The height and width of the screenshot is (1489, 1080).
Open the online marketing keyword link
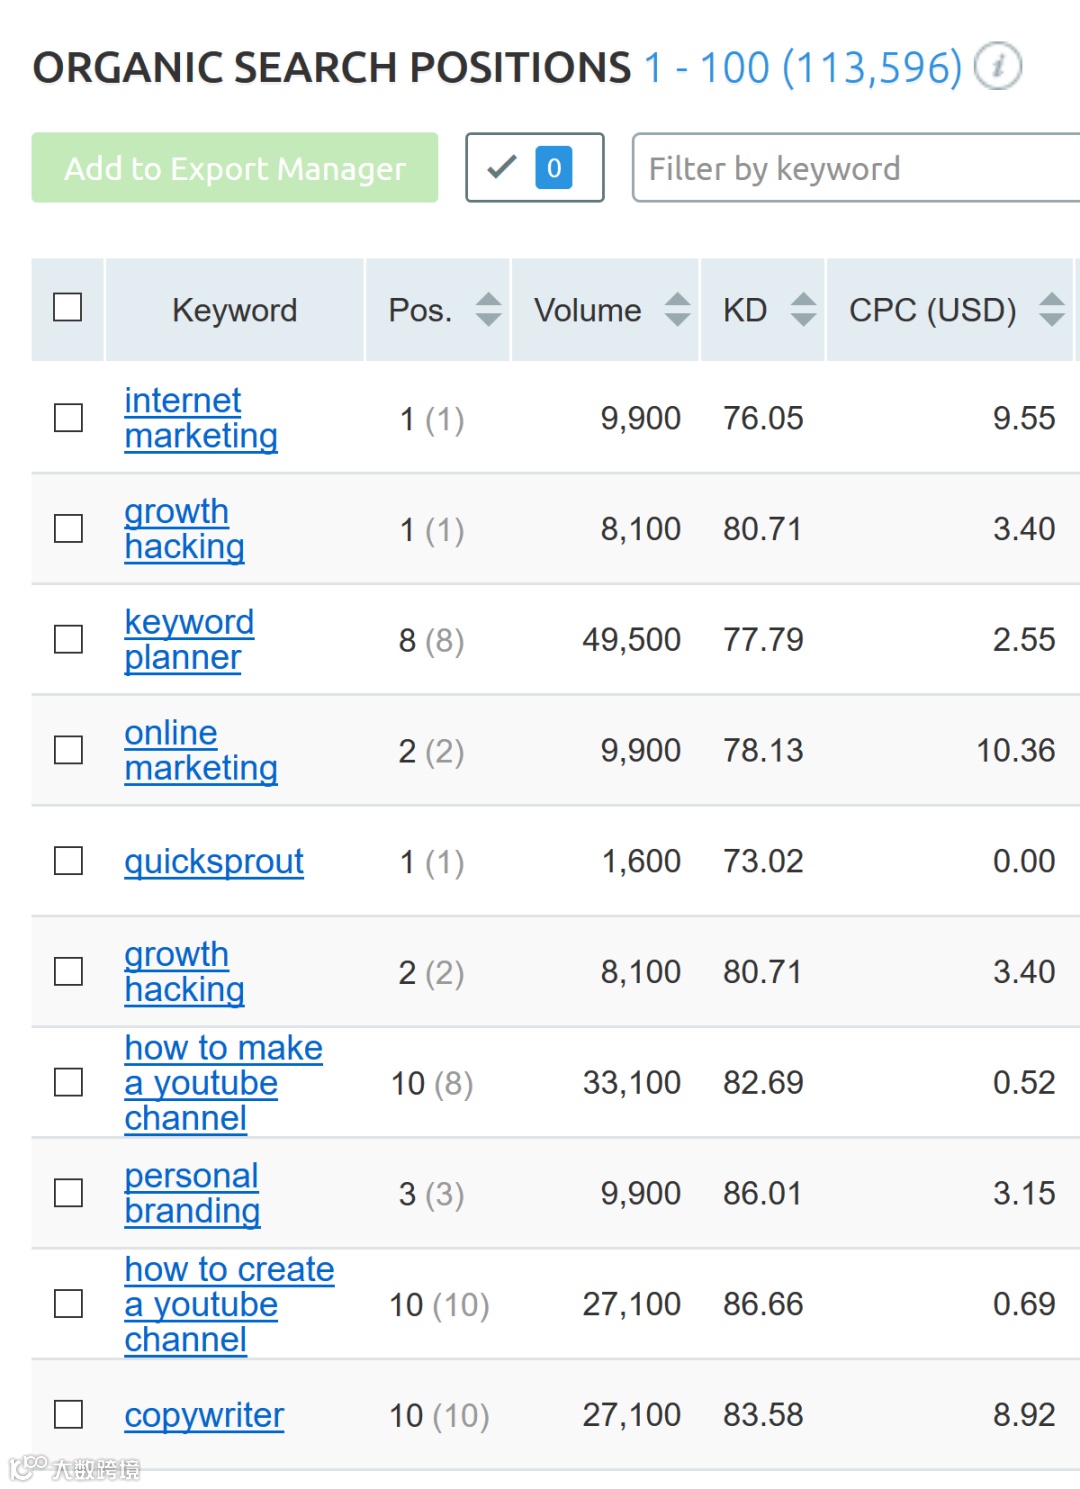click(200, 750)
